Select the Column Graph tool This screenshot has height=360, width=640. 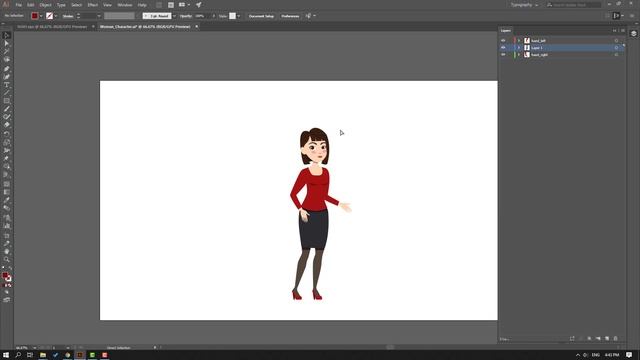(x=7, y=226)
